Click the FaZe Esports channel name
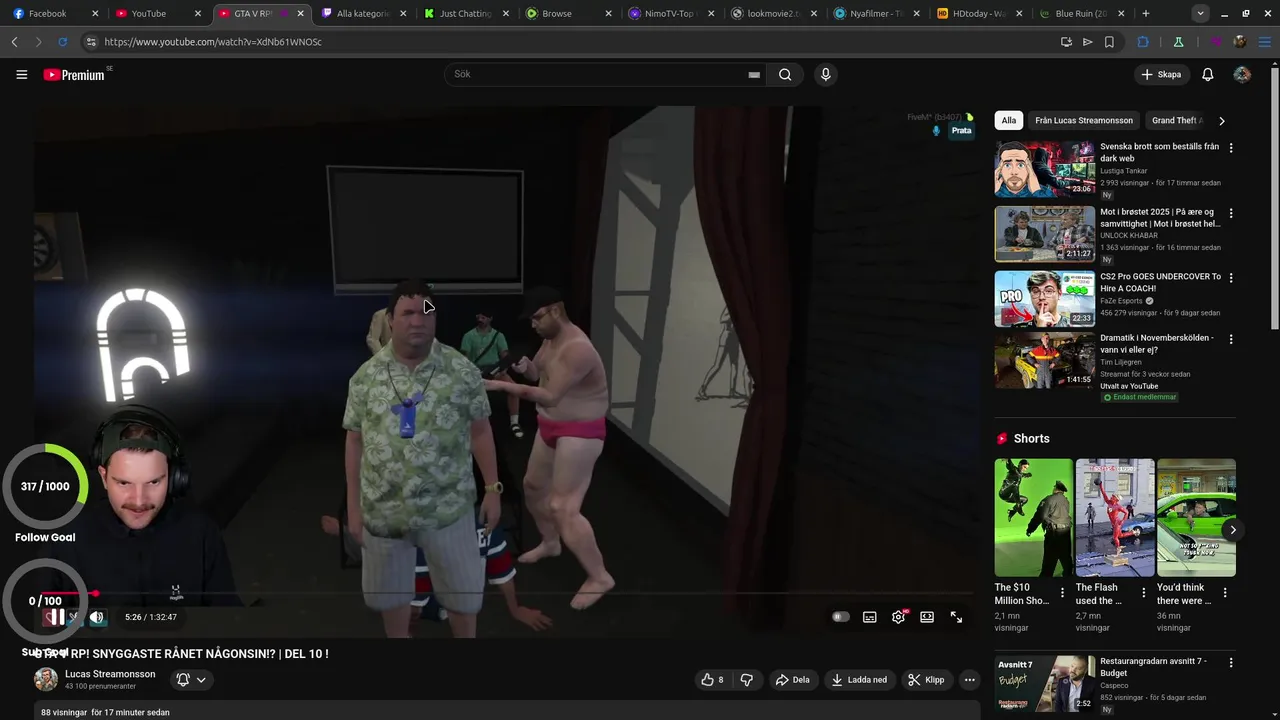Screen dimensions: 1280x720 point(1122,301)
